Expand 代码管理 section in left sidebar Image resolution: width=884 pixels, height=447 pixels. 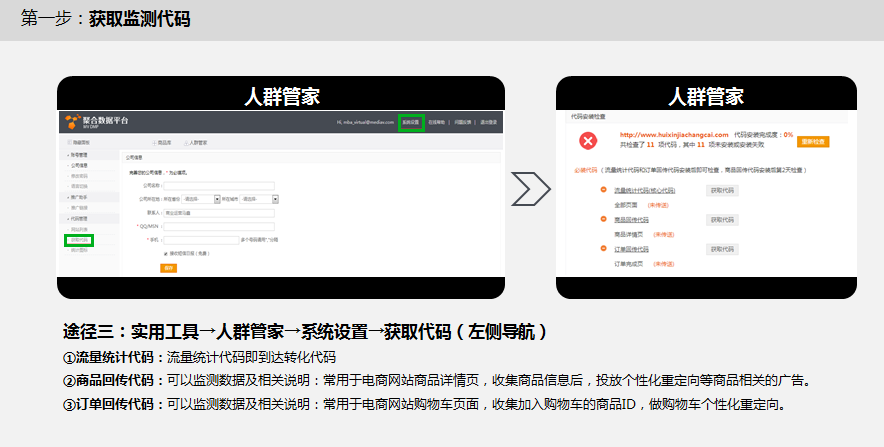point(78,217)
